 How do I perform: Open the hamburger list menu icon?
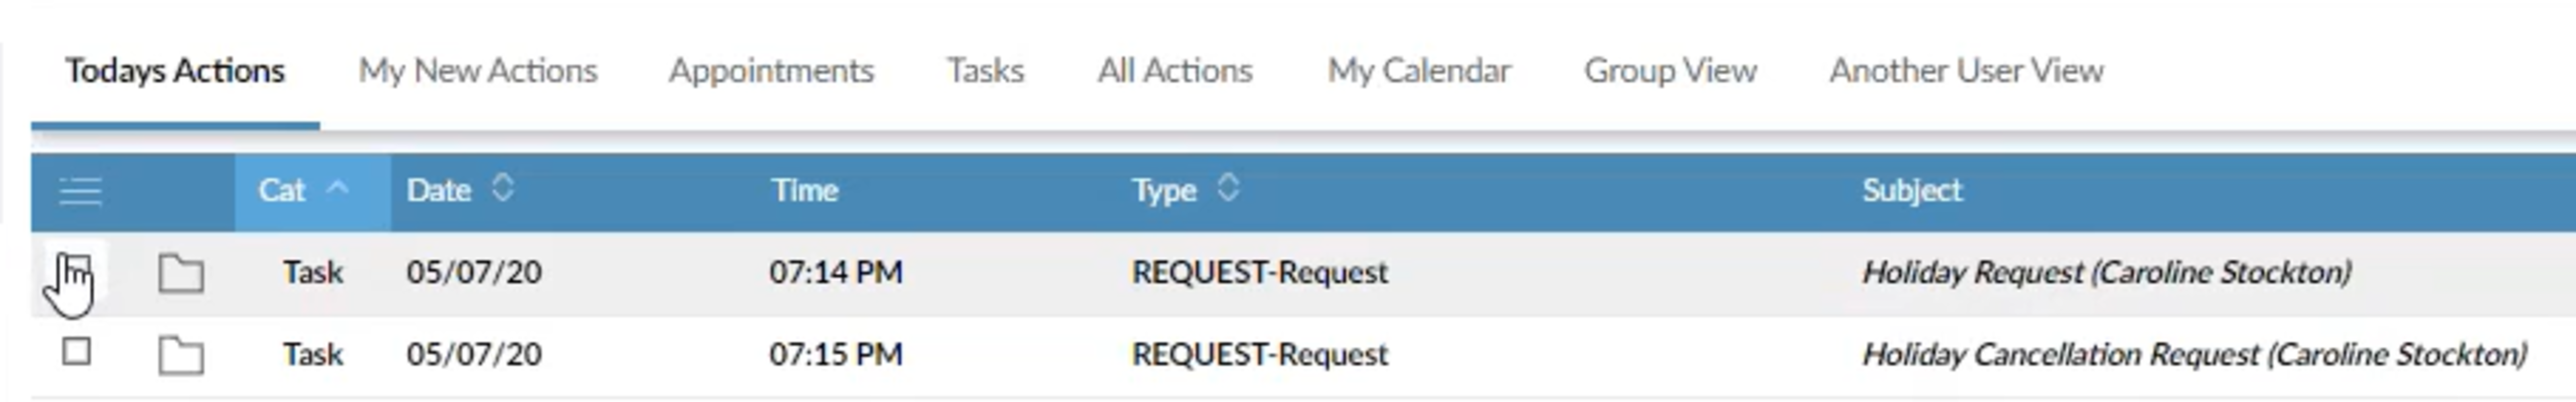pos(80,190)
